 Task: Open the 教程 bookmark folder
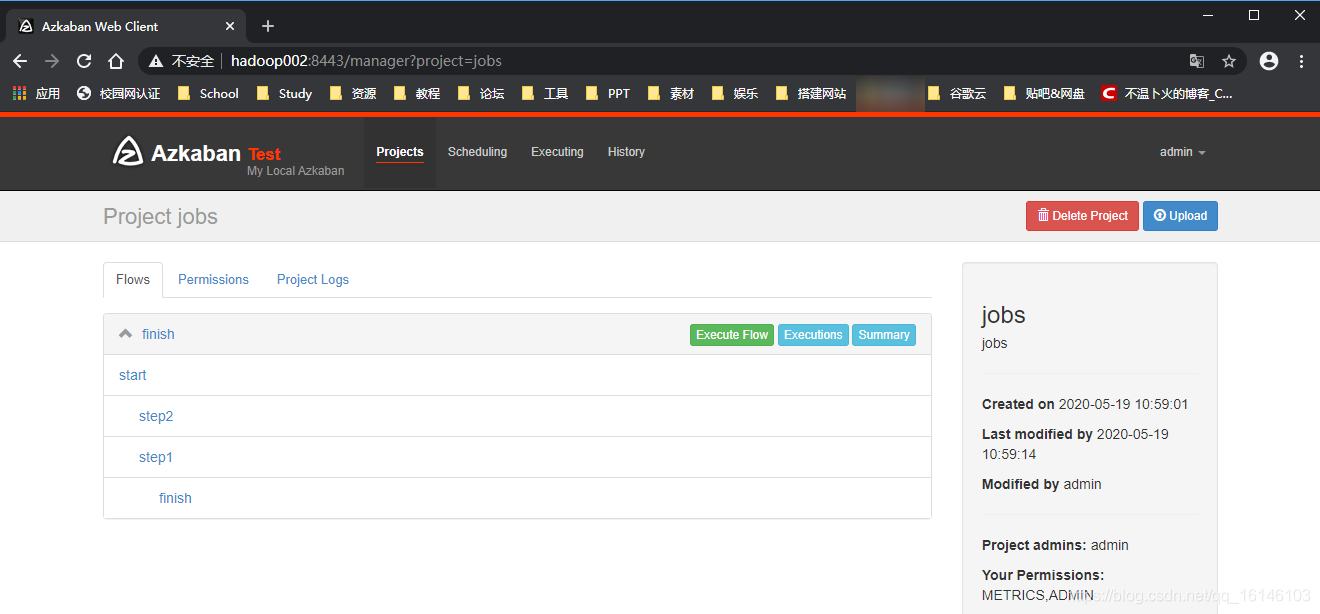pyautogui.click(x=417, y=93)
